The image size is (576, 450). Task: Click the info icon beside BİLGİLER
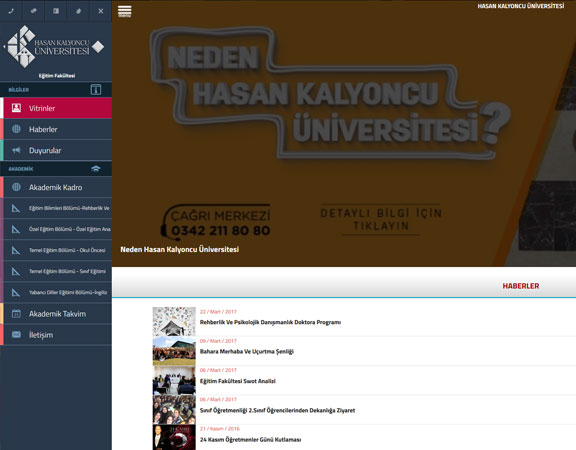tap(96, 90)
